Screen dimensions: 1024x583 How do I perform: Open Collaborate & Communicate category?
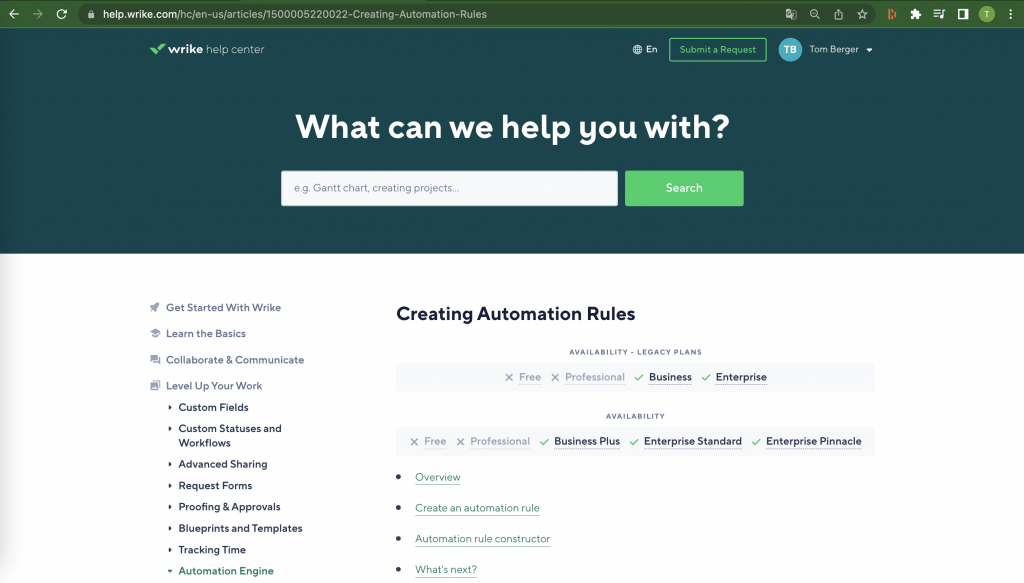(234, 360)
